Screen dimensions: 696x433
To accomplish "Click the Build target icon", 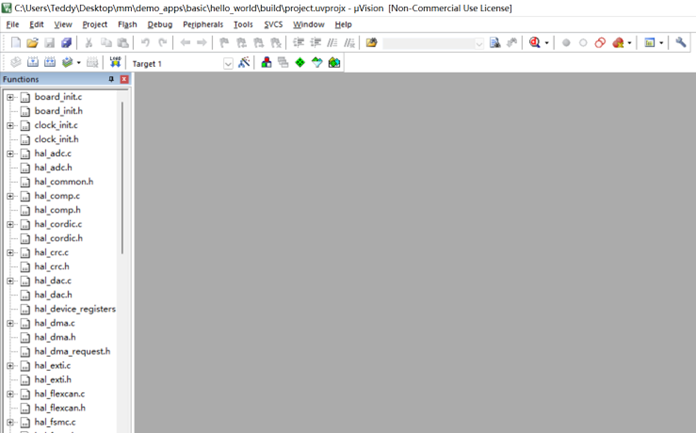I will (x=32, y=63).
